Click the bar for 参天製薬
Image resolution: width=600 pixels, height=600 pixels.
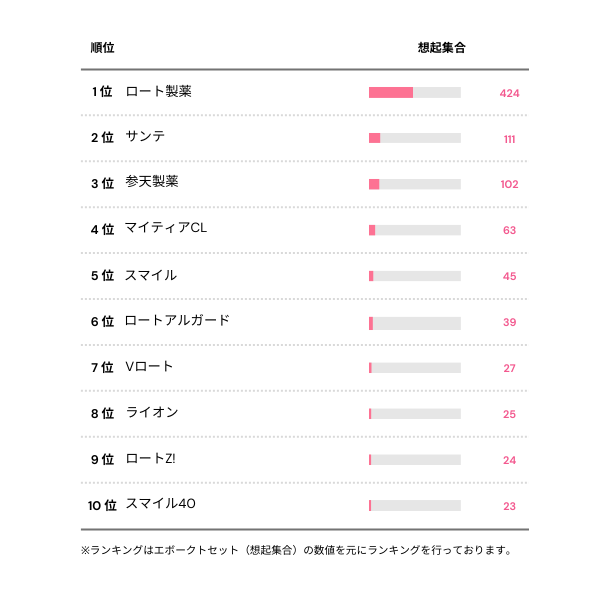pyautogui.click(x=414, y=184)
